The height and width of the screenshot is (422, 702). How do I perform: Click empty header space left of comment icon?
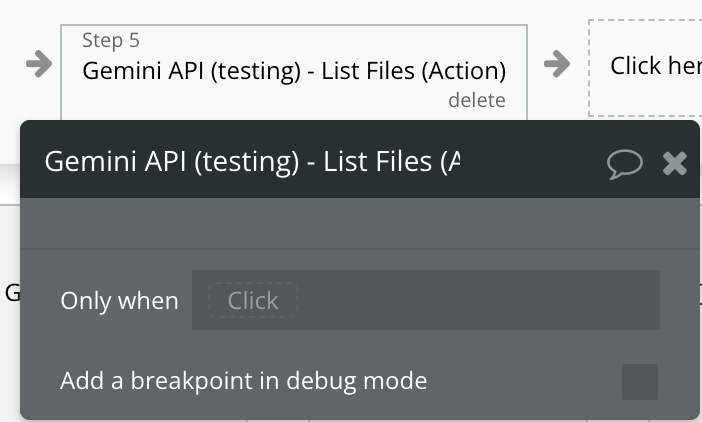click(540, 163)
